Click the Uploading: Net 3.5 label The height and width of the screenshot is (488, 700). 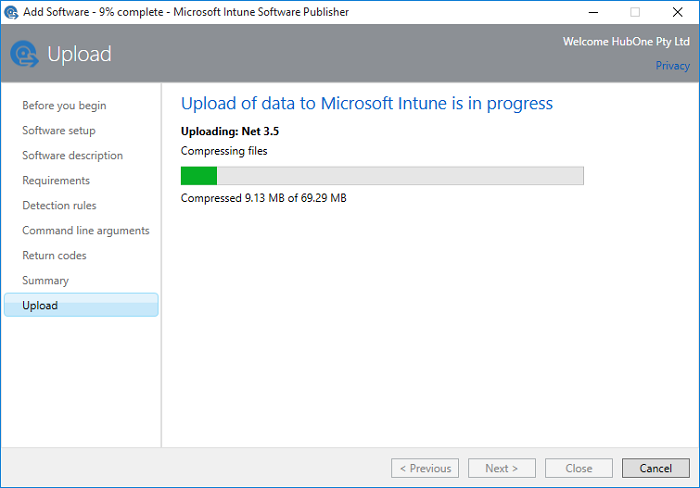pyautogui.click(x=230, y=131)
